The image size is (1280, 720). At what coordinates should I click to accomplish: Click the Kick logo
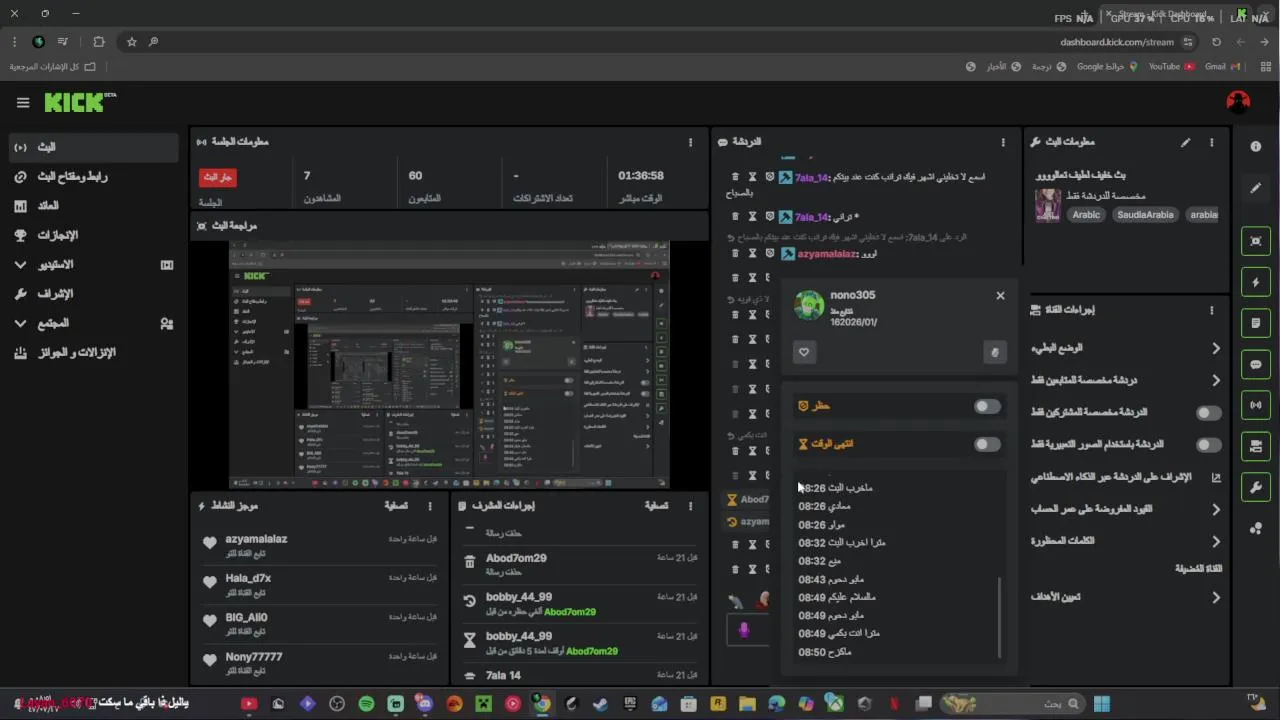pyautogui.click(x=79, y=102)
